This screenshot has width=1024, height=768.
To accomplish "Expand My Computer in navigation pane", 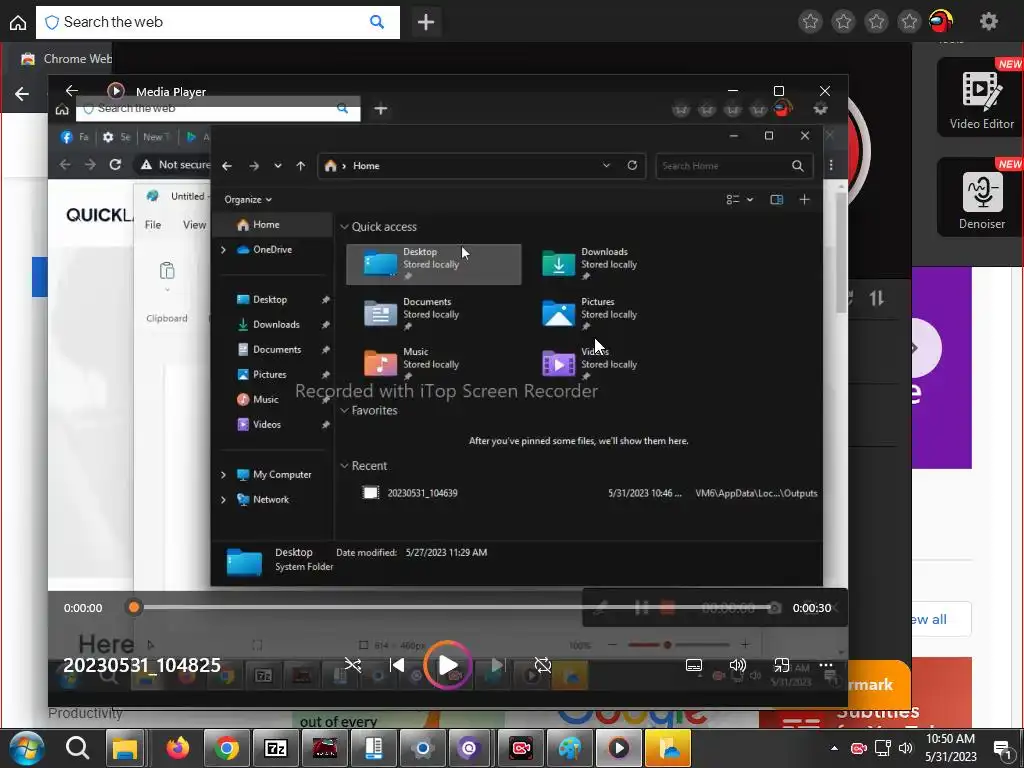I will (x=223, y=475).
